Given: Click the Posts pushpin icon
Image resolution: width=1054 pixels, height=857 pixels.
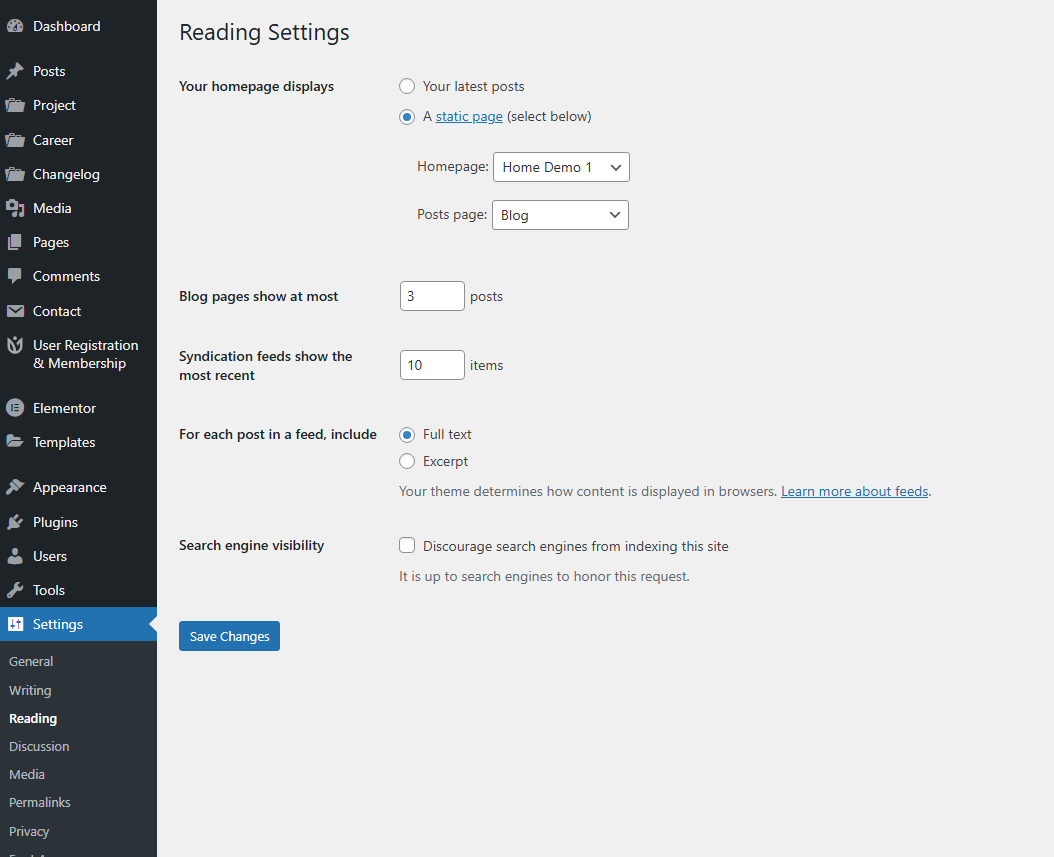Looking at the screenshot, I should point(15,72).
